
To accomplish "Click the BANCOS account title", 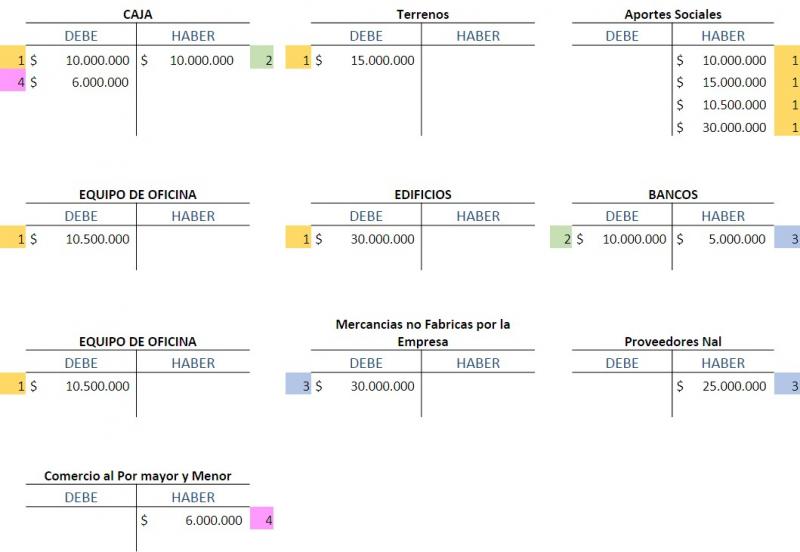I will coord(672,194).
